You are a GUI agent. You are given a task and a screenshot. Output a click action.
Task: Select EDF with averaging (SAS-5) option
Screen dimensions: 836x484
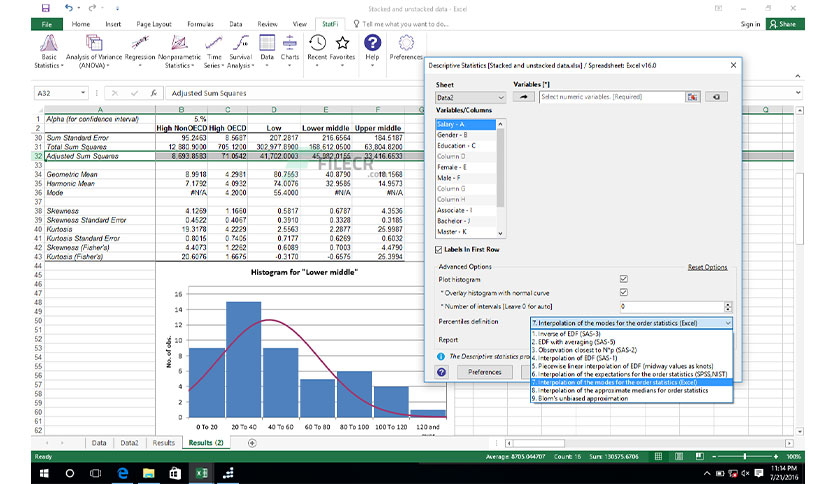(573, 342)
